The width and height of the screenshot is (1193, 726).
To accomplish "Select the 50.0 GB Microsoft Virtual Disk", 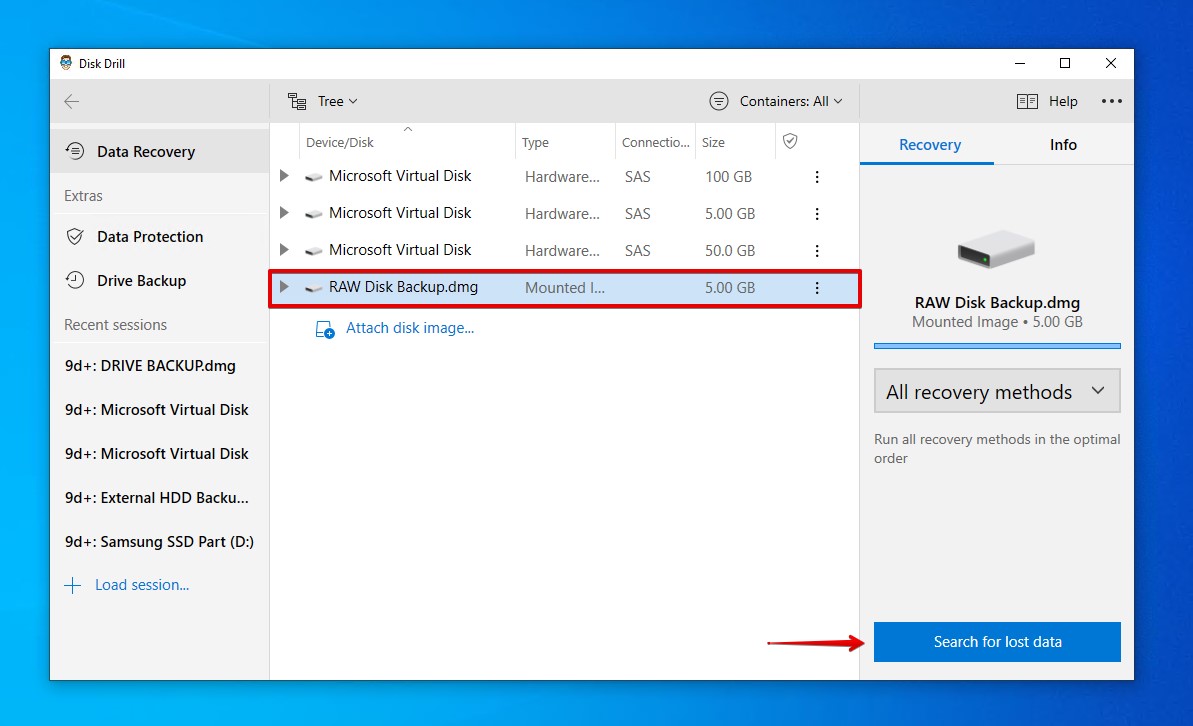I will [565, 250].
